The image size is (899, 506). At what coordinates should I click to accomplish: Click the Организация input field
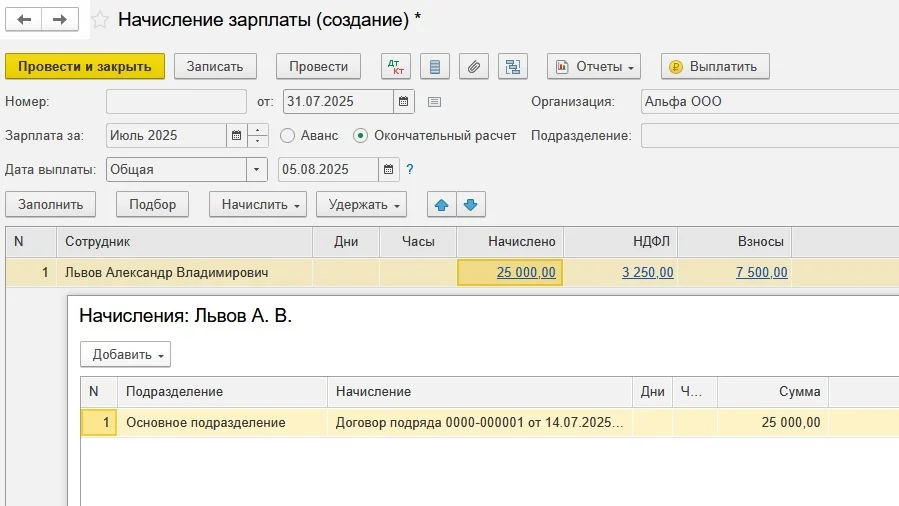768,102
